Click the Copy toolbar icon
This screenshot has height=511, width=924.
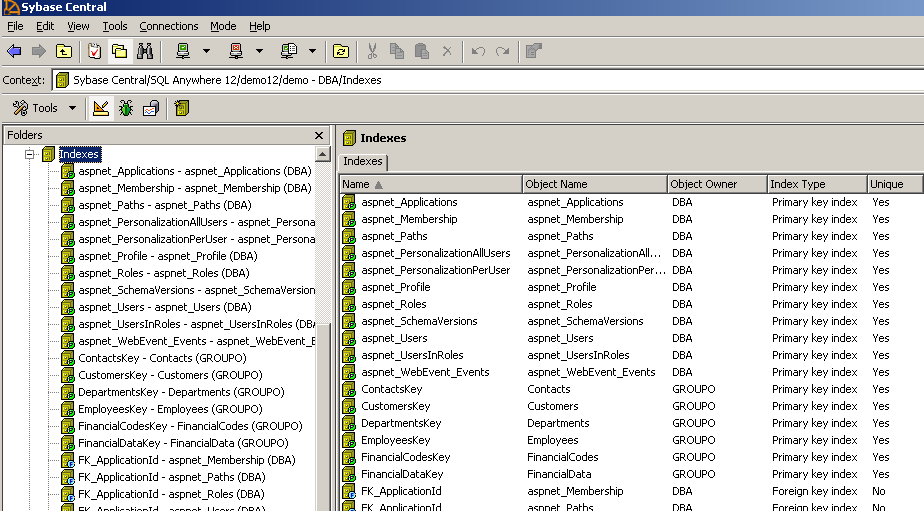(397, 51)
